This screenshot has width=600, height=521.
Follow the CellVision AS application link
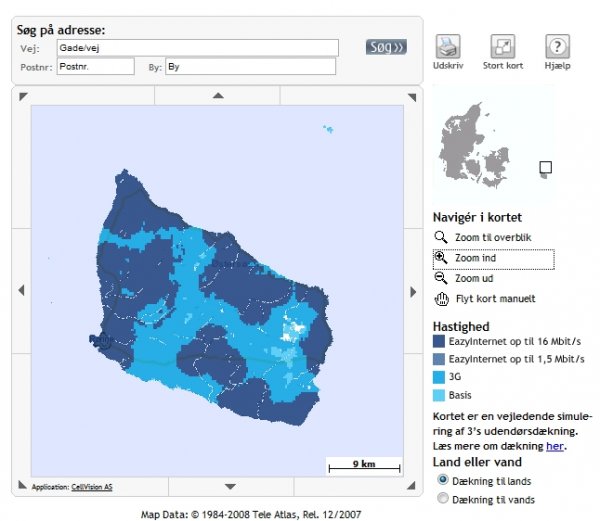point(92,488)
